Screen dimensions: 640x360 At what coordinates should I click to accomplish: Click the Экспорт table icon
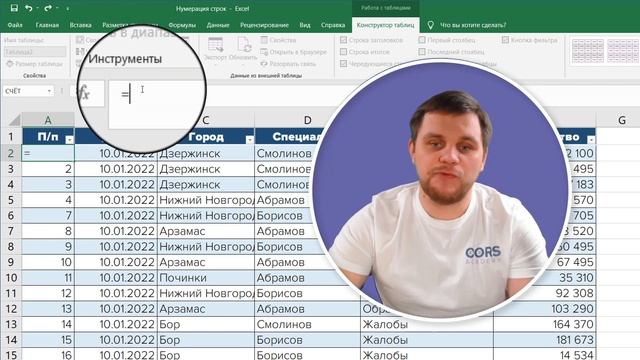point(215,45)
